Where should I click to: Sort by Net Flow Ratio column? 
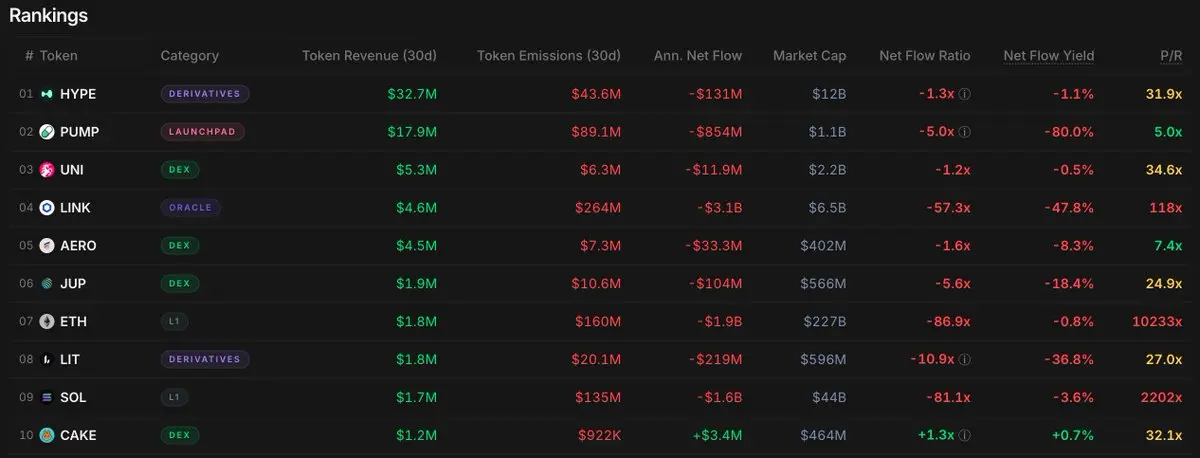(x=925, y=56)
